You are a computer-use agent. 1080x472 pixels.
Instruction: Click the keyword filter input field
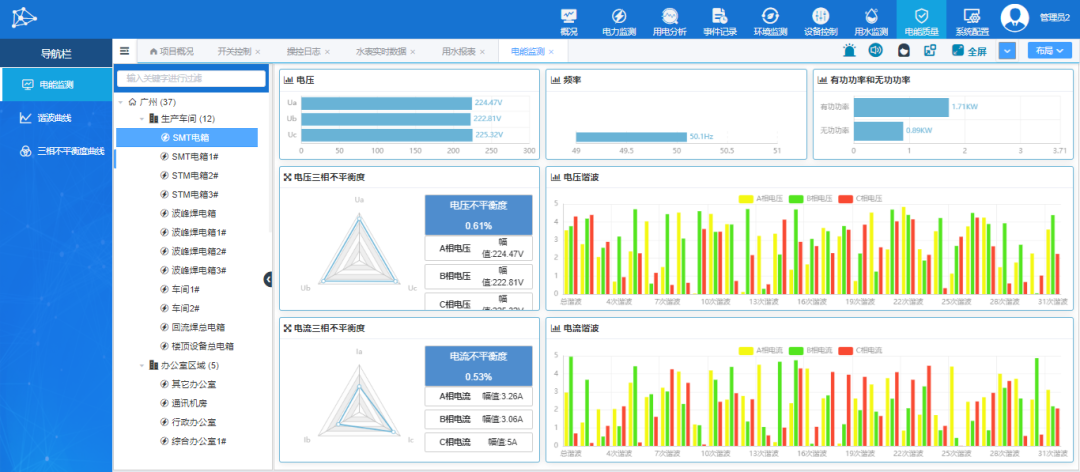(191, 78)
